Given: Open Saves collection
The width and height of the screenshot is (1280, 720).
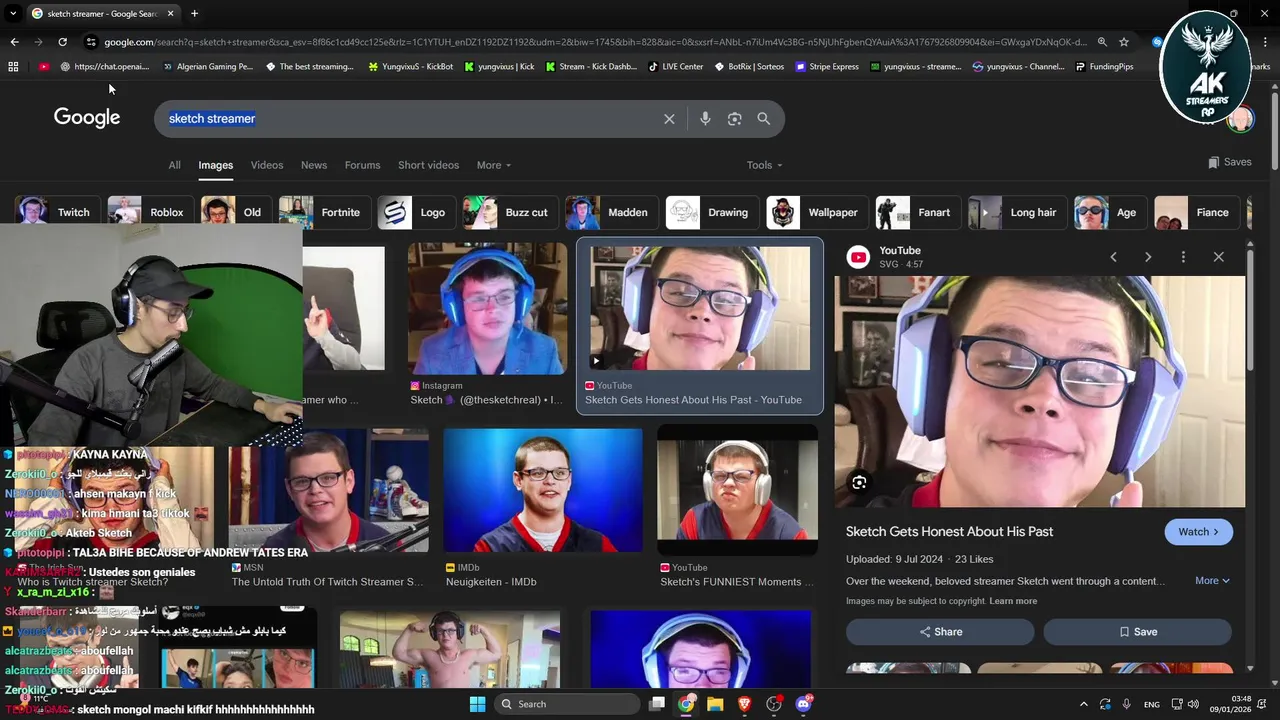Looking at the screenshot, I should [1229, 162].
